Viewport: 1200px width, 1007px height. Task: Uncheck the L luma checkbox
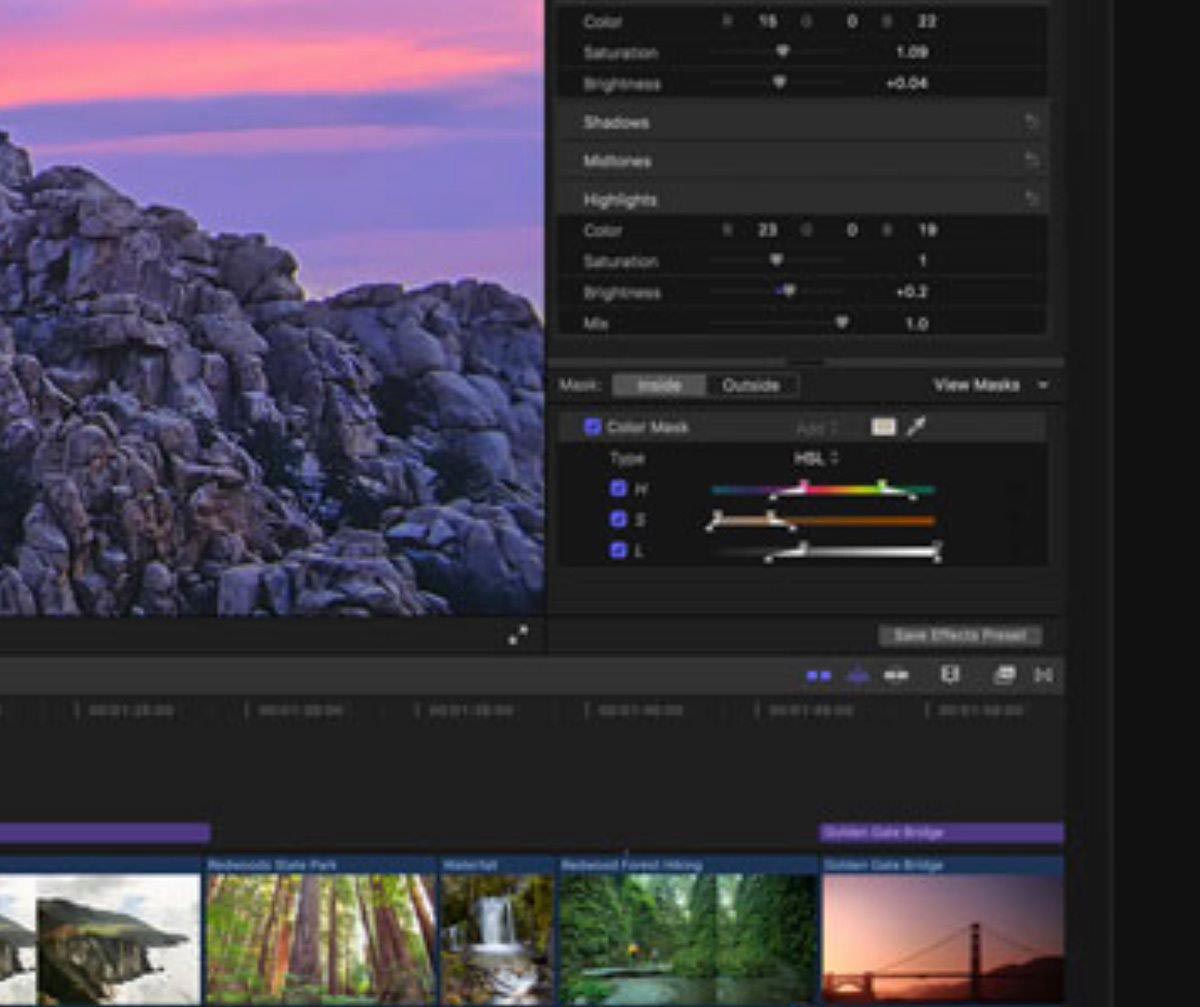[x=618, y=550]
